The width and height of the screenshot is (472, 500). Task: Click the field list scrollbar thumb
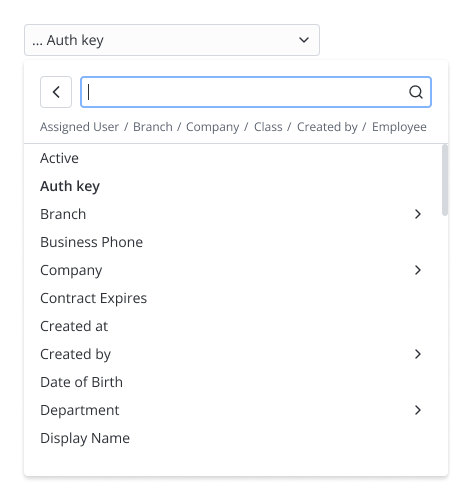point(445,180)
